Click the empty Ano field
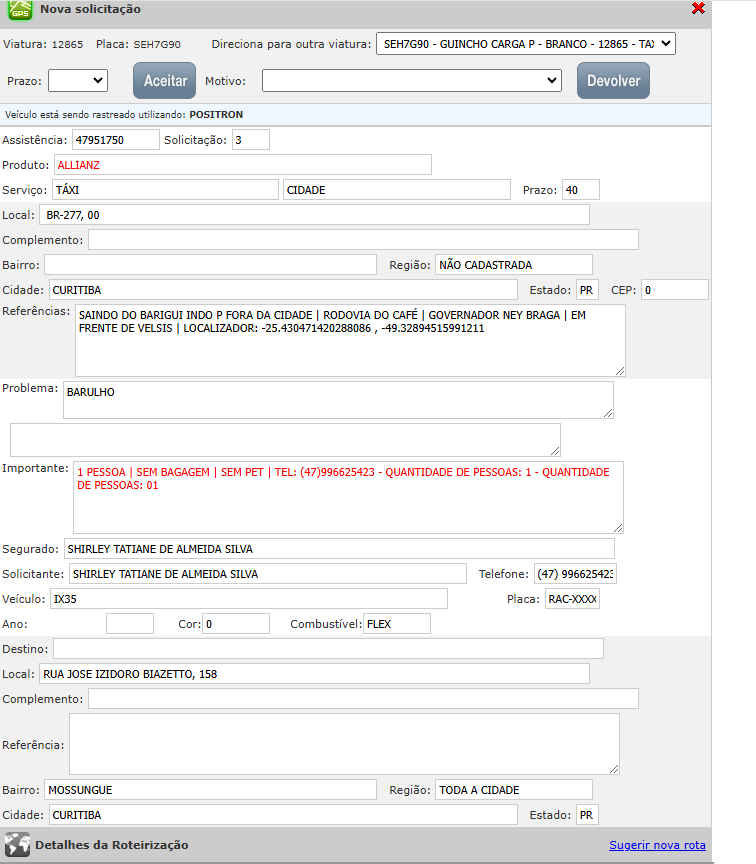Image resolution: width=756 pixels, height=864 pixels. pos(130,624)
